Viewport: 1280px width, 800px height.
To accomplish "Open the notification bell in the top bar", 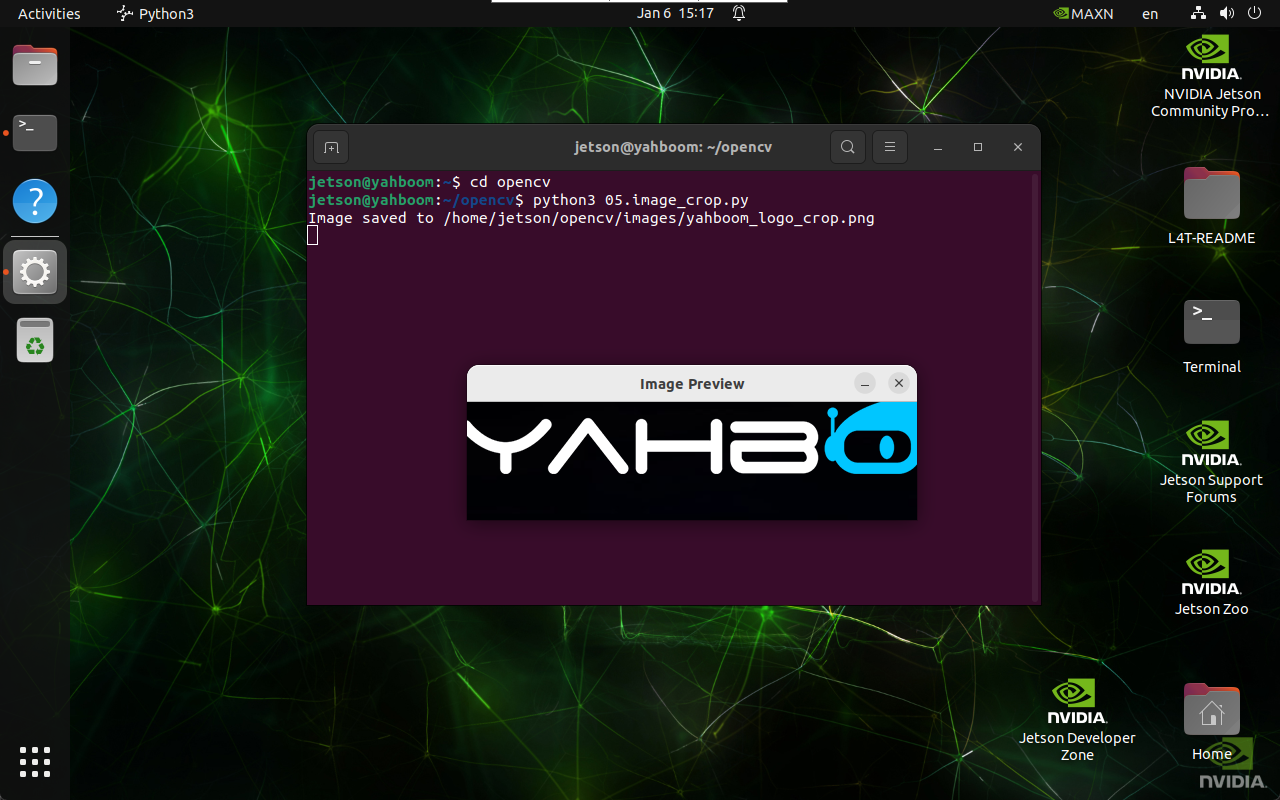I will [x=739, y=13].
